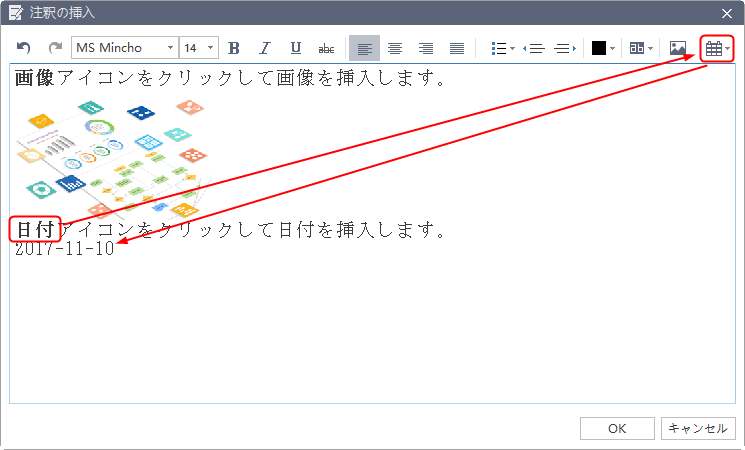Select Align Right paragraph button

(426, 48)
